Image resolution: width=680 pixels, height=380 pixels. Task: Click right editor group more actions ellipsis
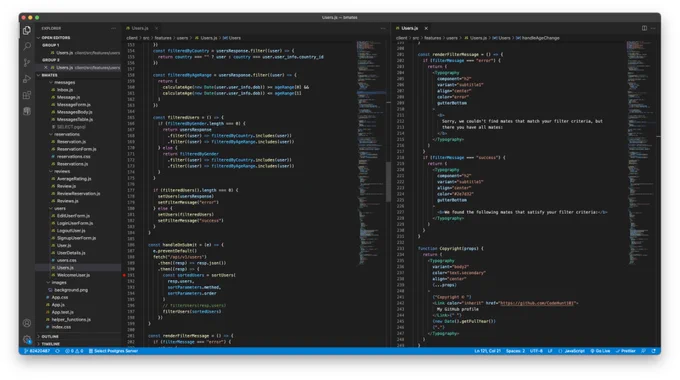pyautogui.click(x=653, y=28)
